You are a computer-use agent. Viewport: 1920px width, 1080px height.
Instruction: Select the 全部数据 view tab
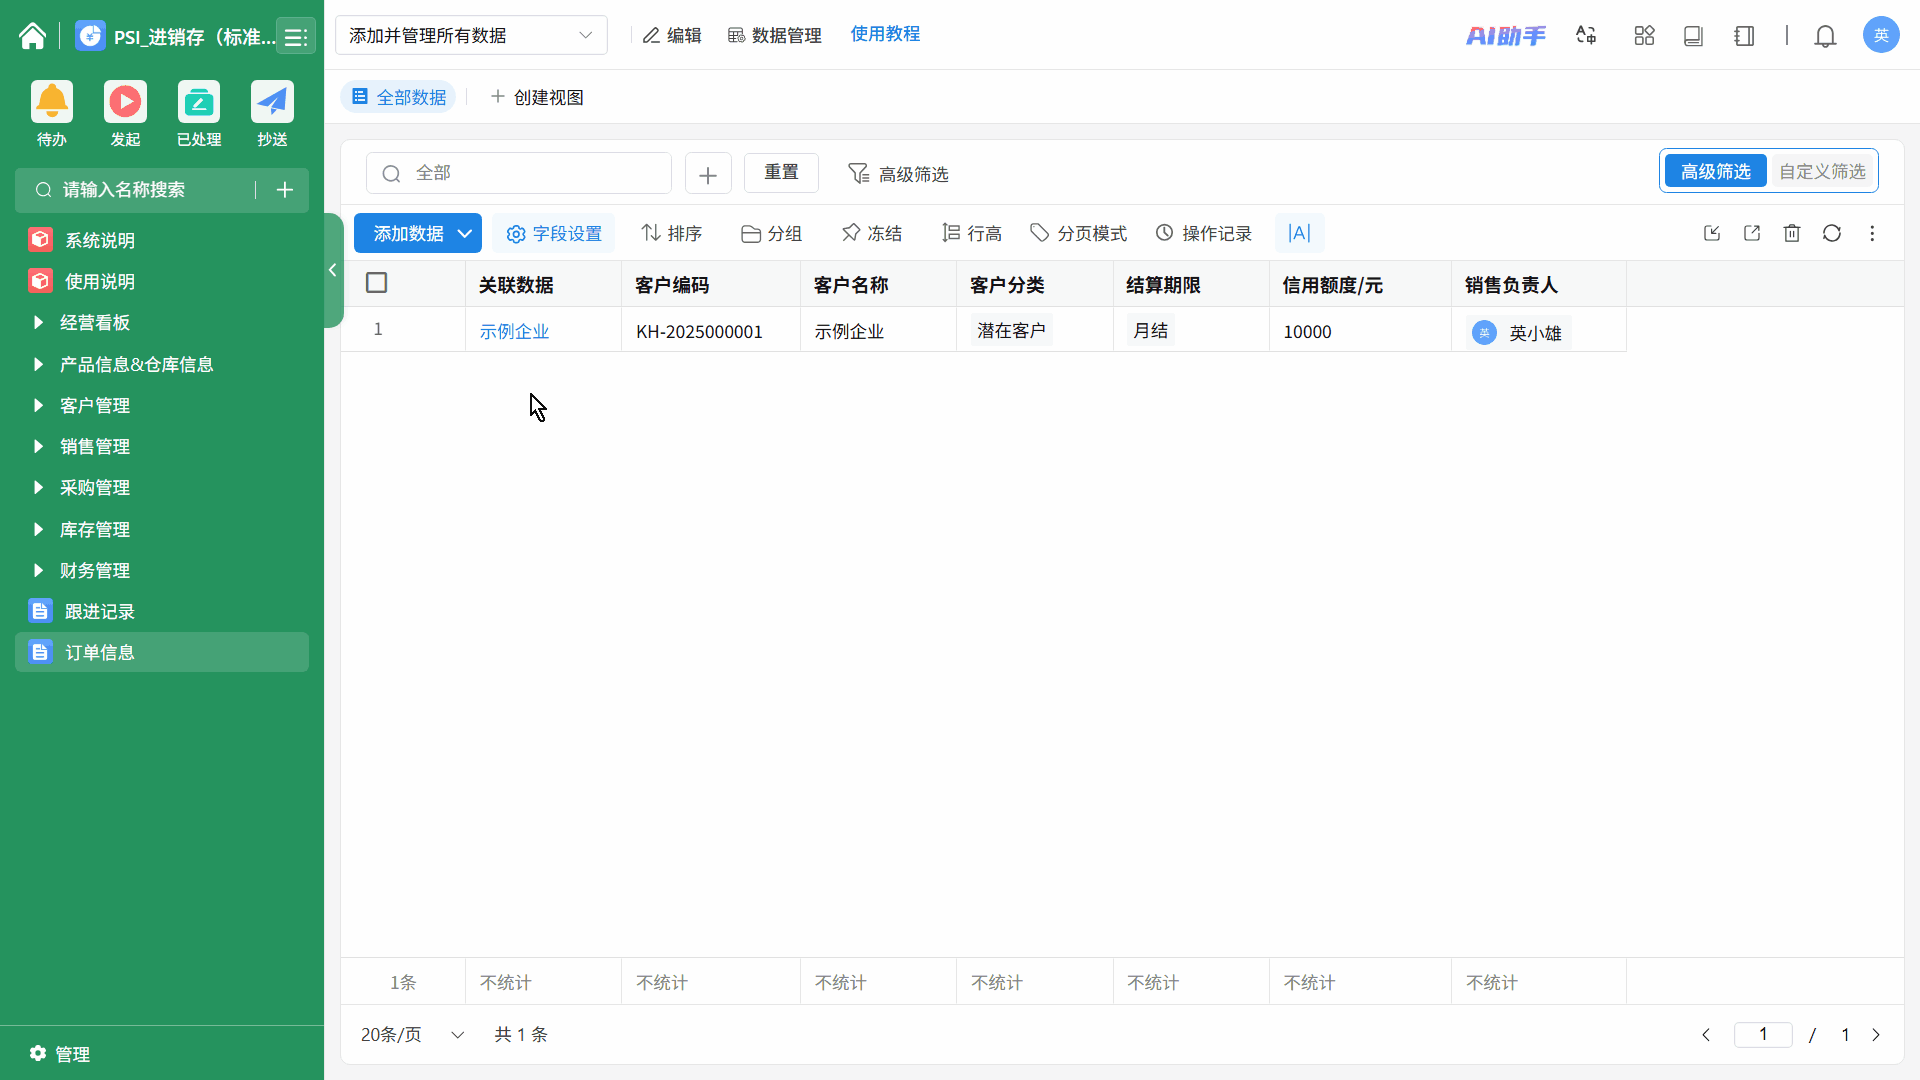[x=399, y=97]
